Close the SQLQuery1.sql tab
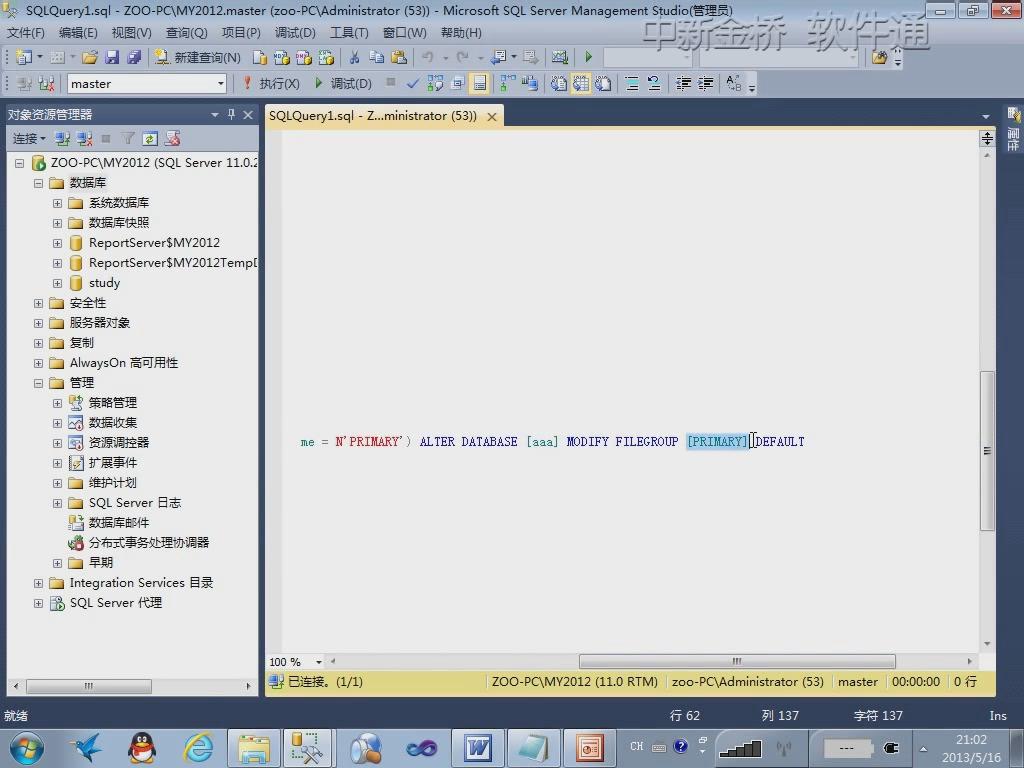The width and height of the screenshot is (1024, 768). [492, 116]
